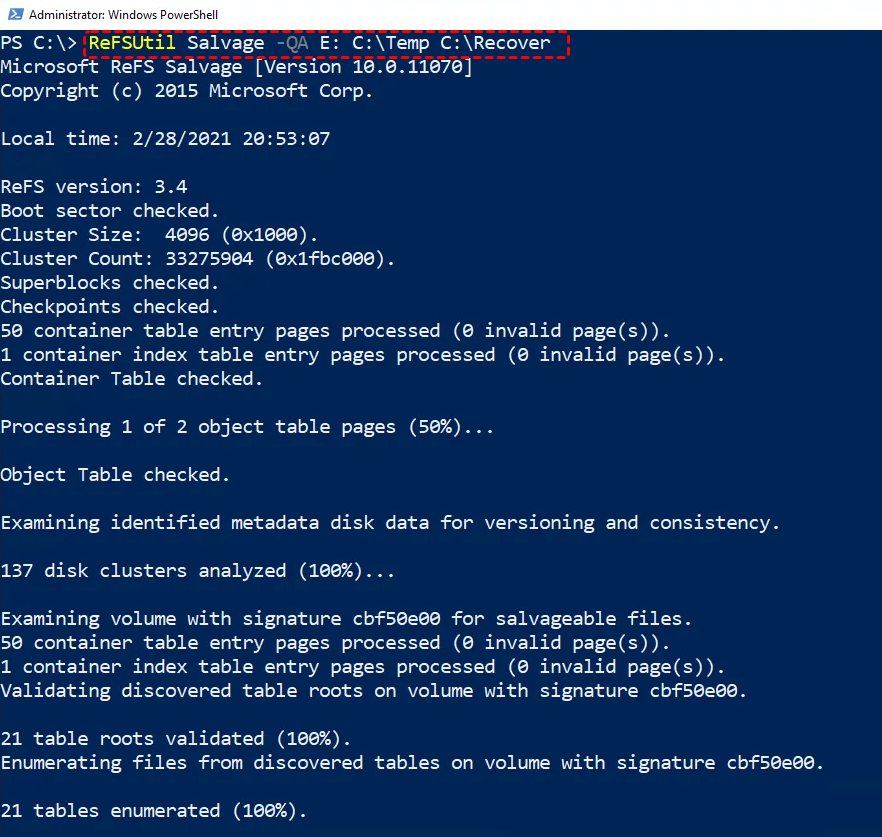The width and height of the screenshot is (882, 837).
Task: Click the Container Table checked line
Action: (132, 379)
